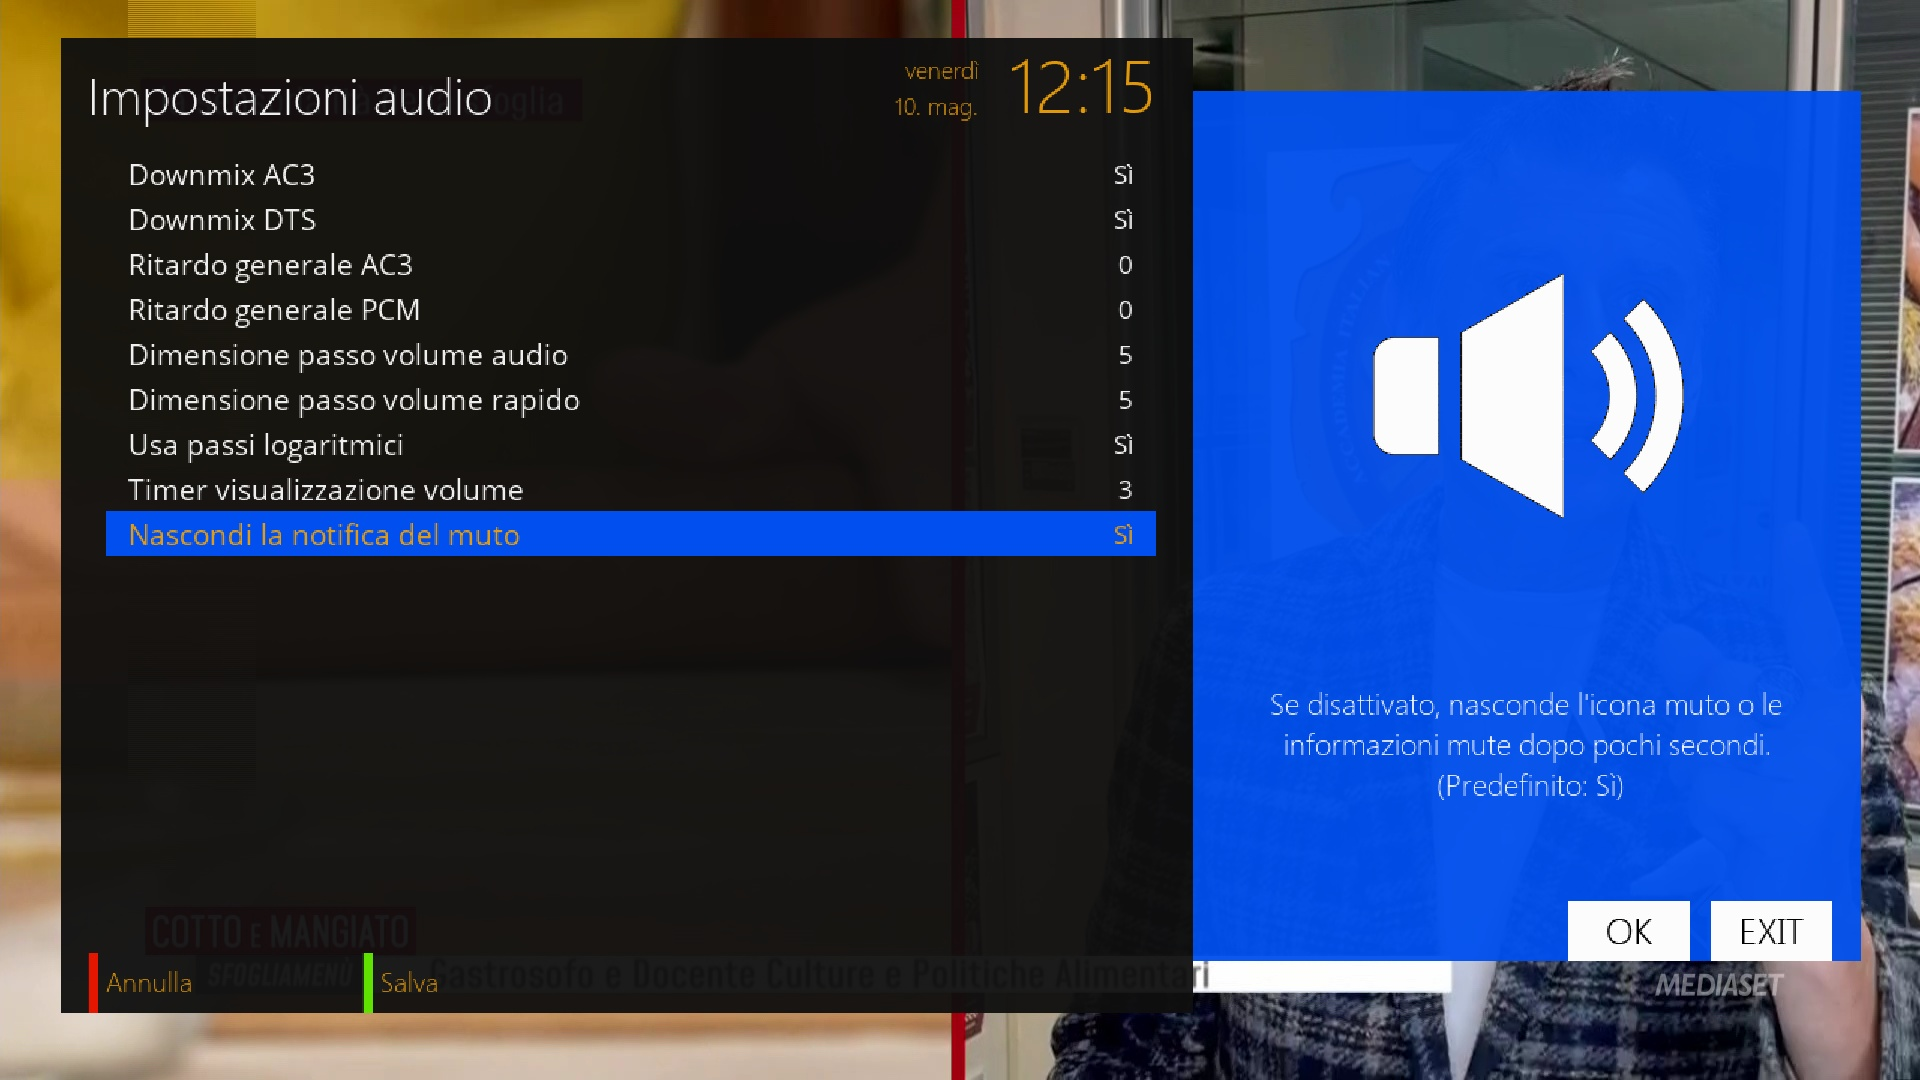This screenshot has height=1080, width=1920.
Task: Change Dimensione passo volume rapido value
Action: [x=1125, y=400]
